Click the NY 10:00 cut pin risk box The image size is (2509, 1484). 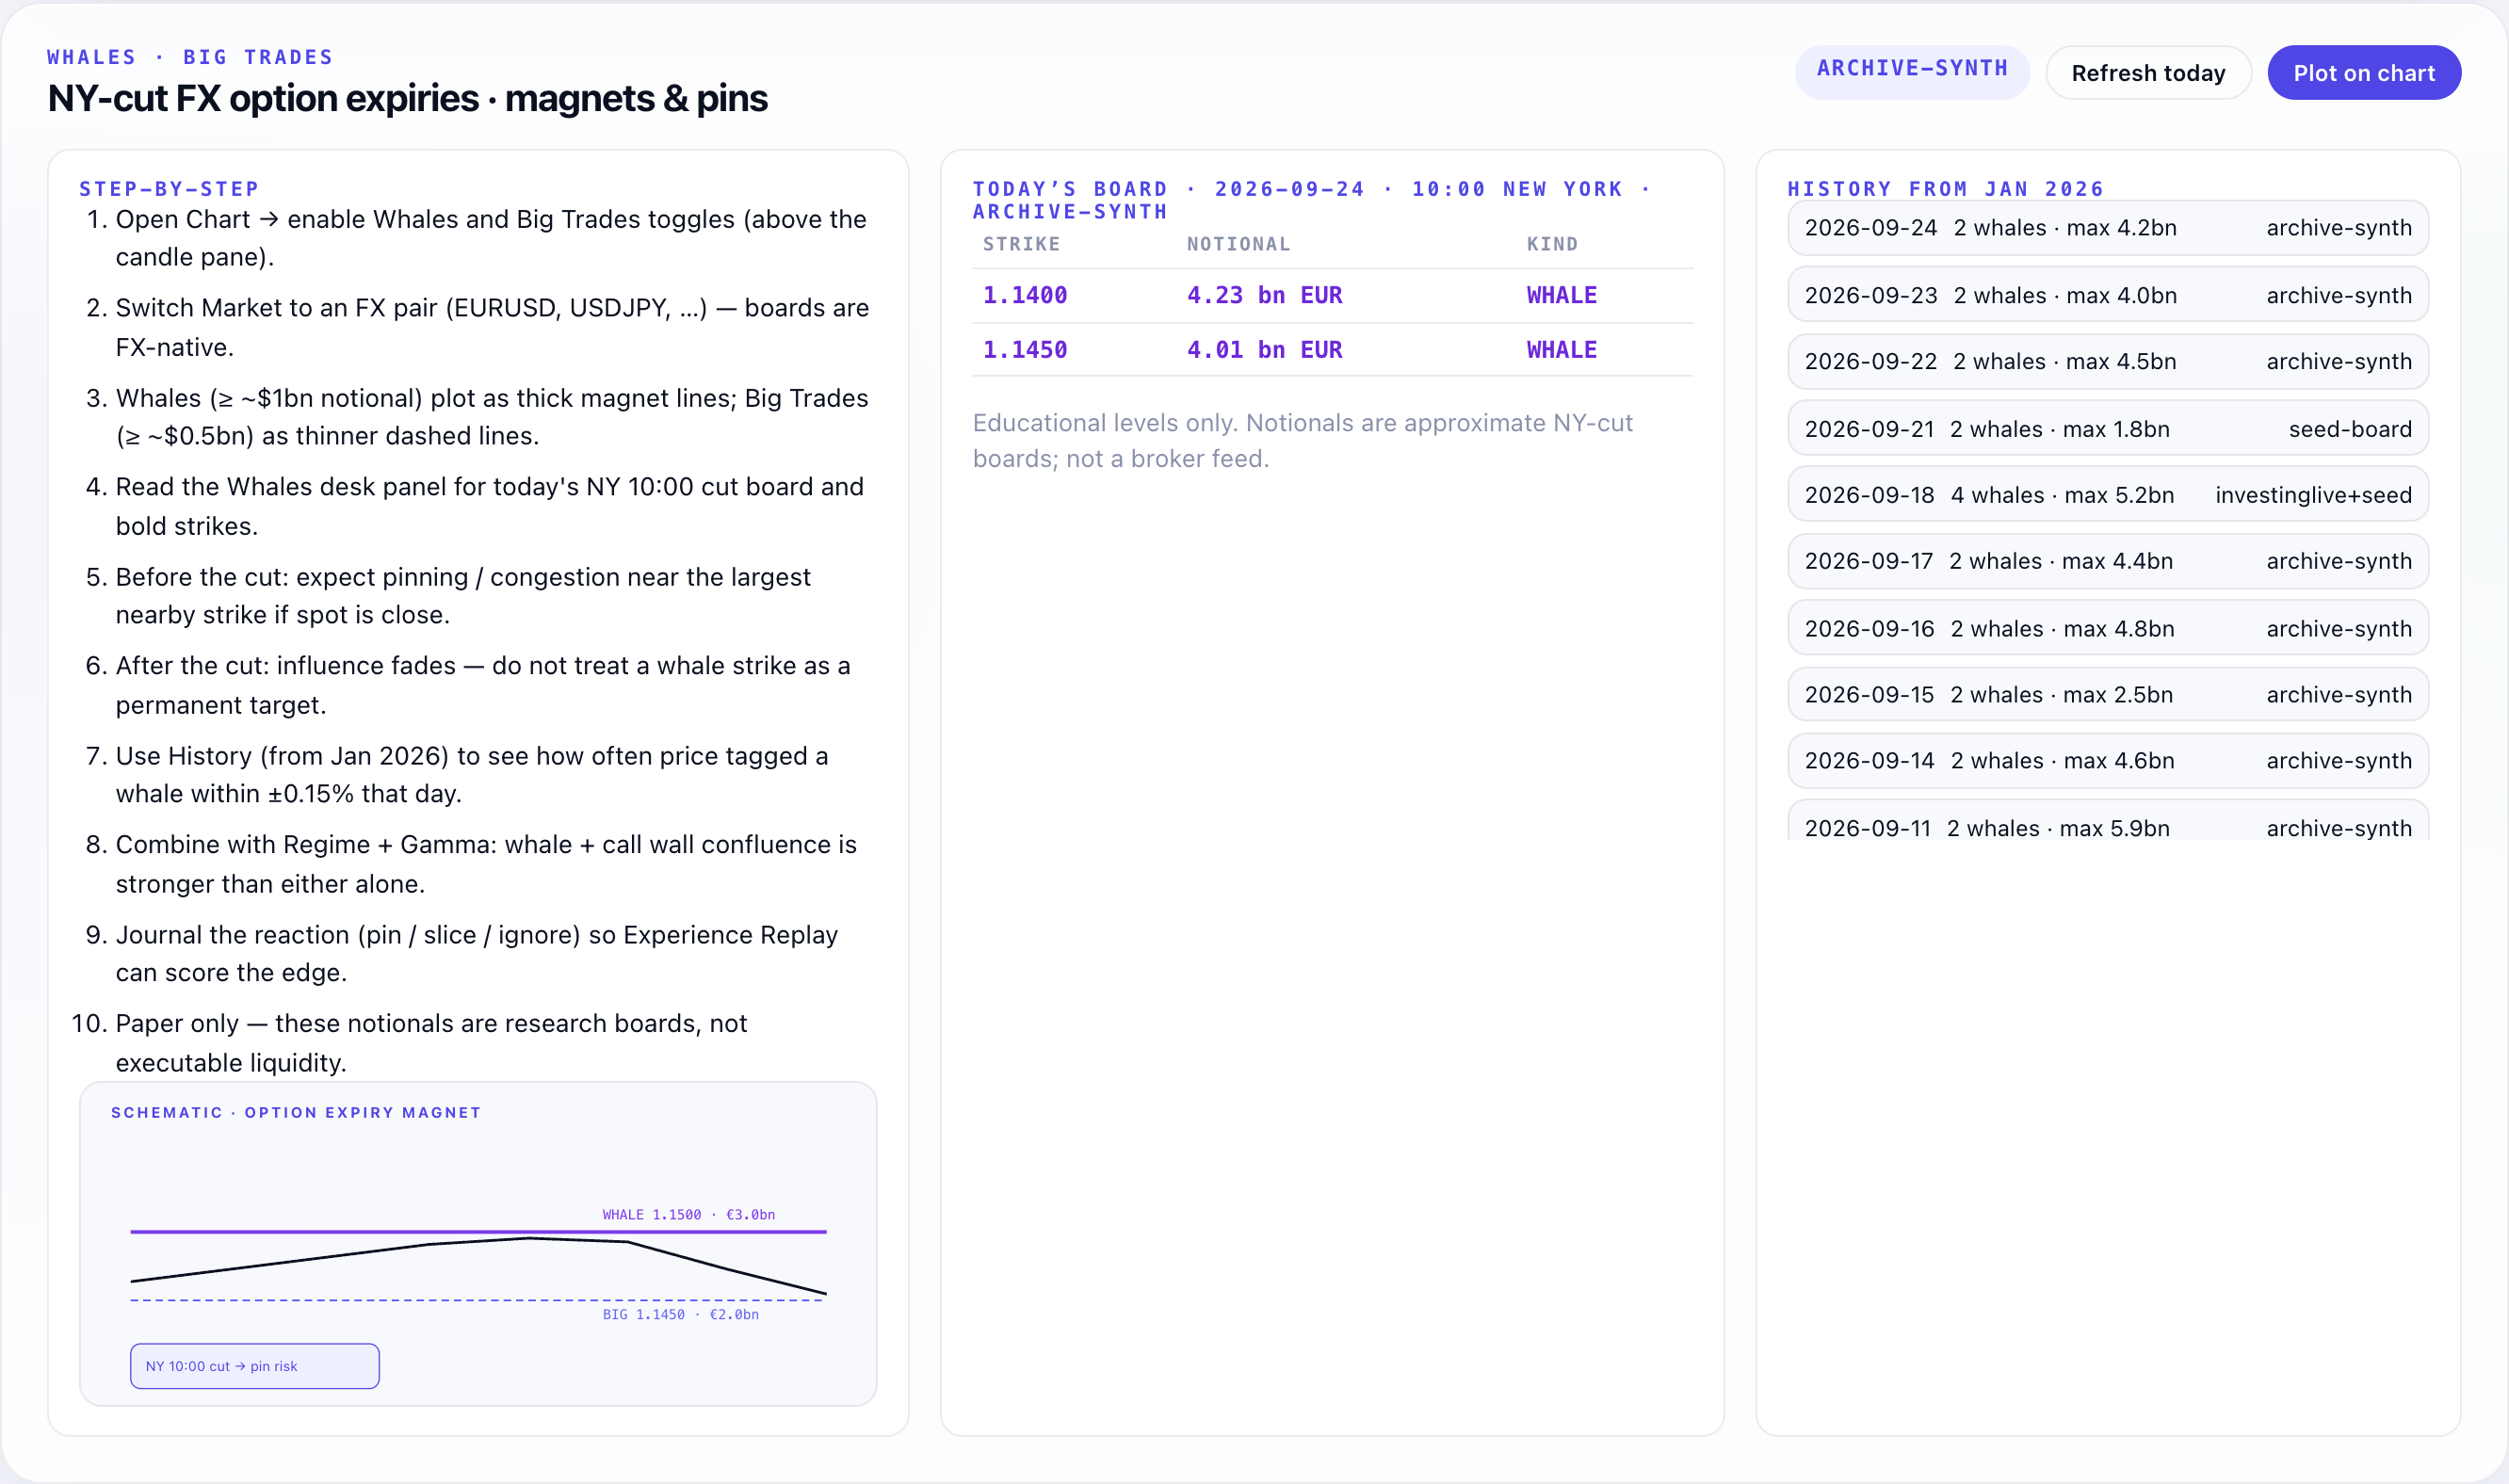point(254,1366)
